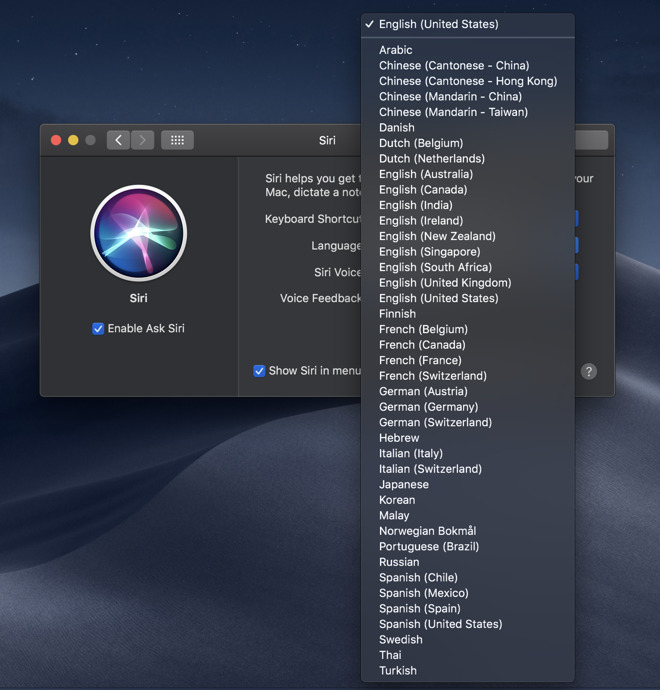Screen dimensions: 660x690
Task: Select Finnish language
Action: 468,314
